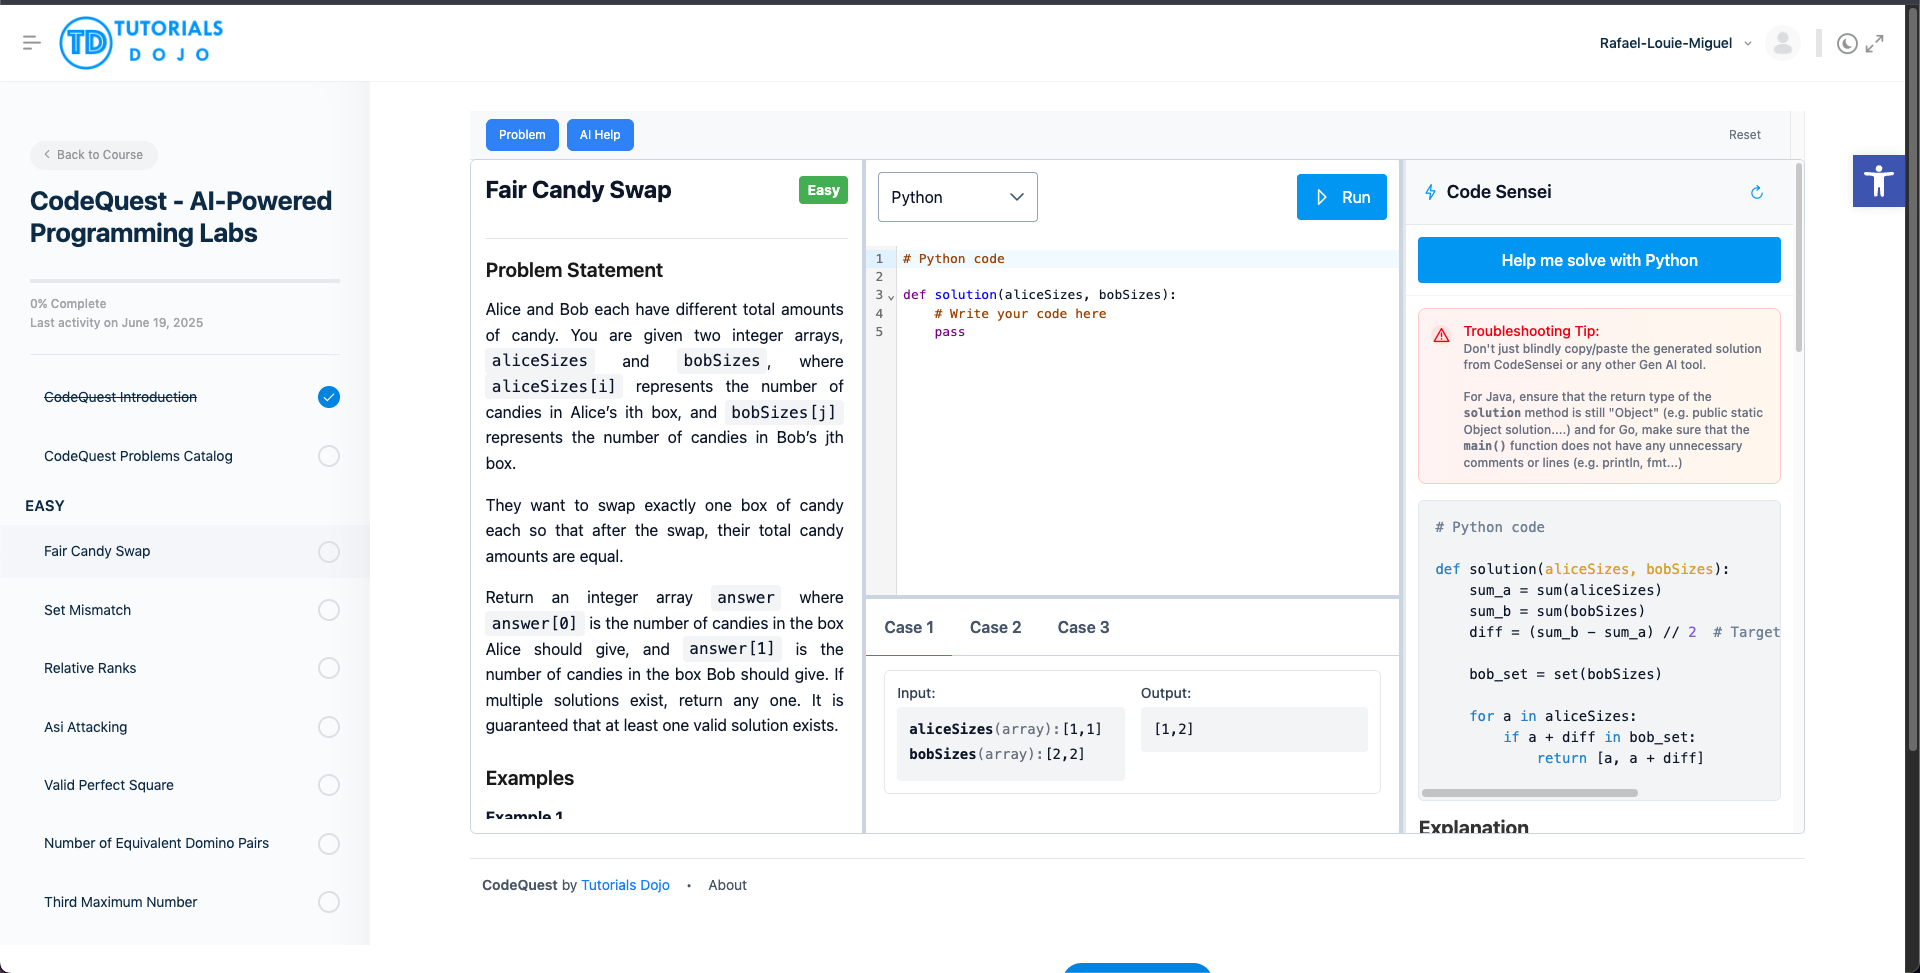Open the About footer link

click(x=727, y=885)
